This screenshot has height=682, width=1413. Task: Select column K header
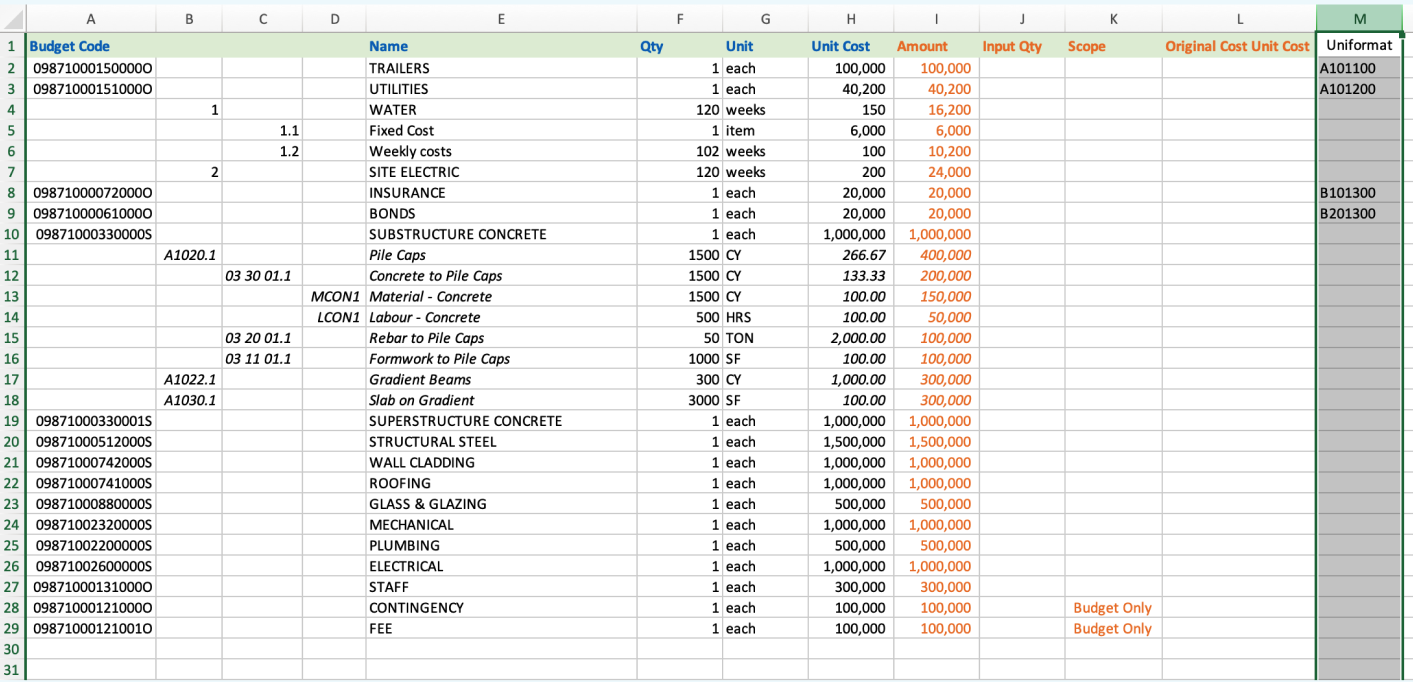pos(1113,18)
